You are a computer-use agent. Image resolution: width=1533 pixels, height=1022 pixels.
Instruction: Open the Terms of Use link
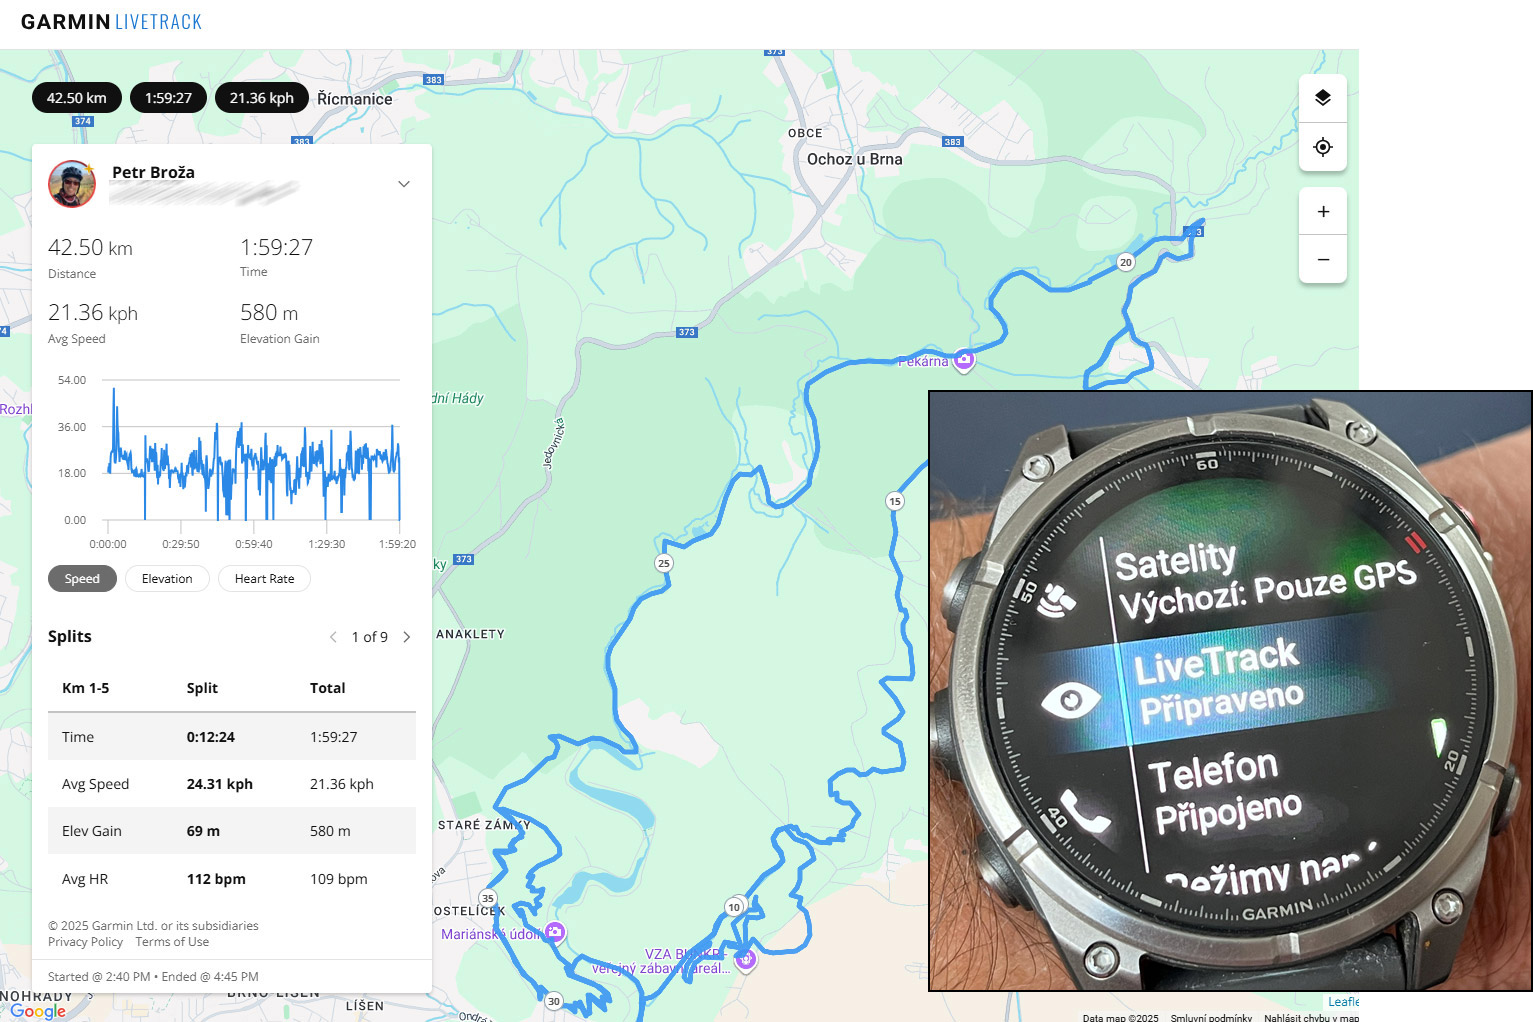(x=172, y=942)
